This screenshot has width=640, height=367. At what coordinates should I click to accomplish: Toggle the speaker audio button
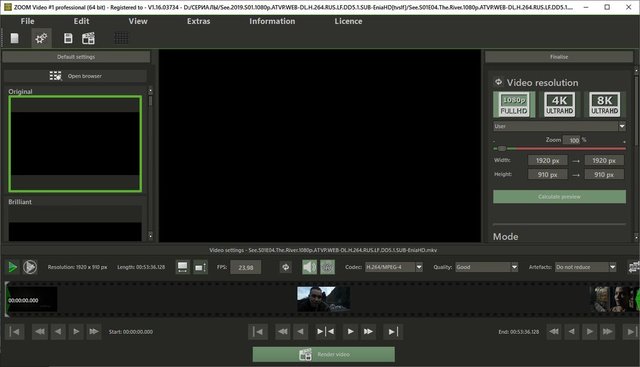(x=309, y=267)
